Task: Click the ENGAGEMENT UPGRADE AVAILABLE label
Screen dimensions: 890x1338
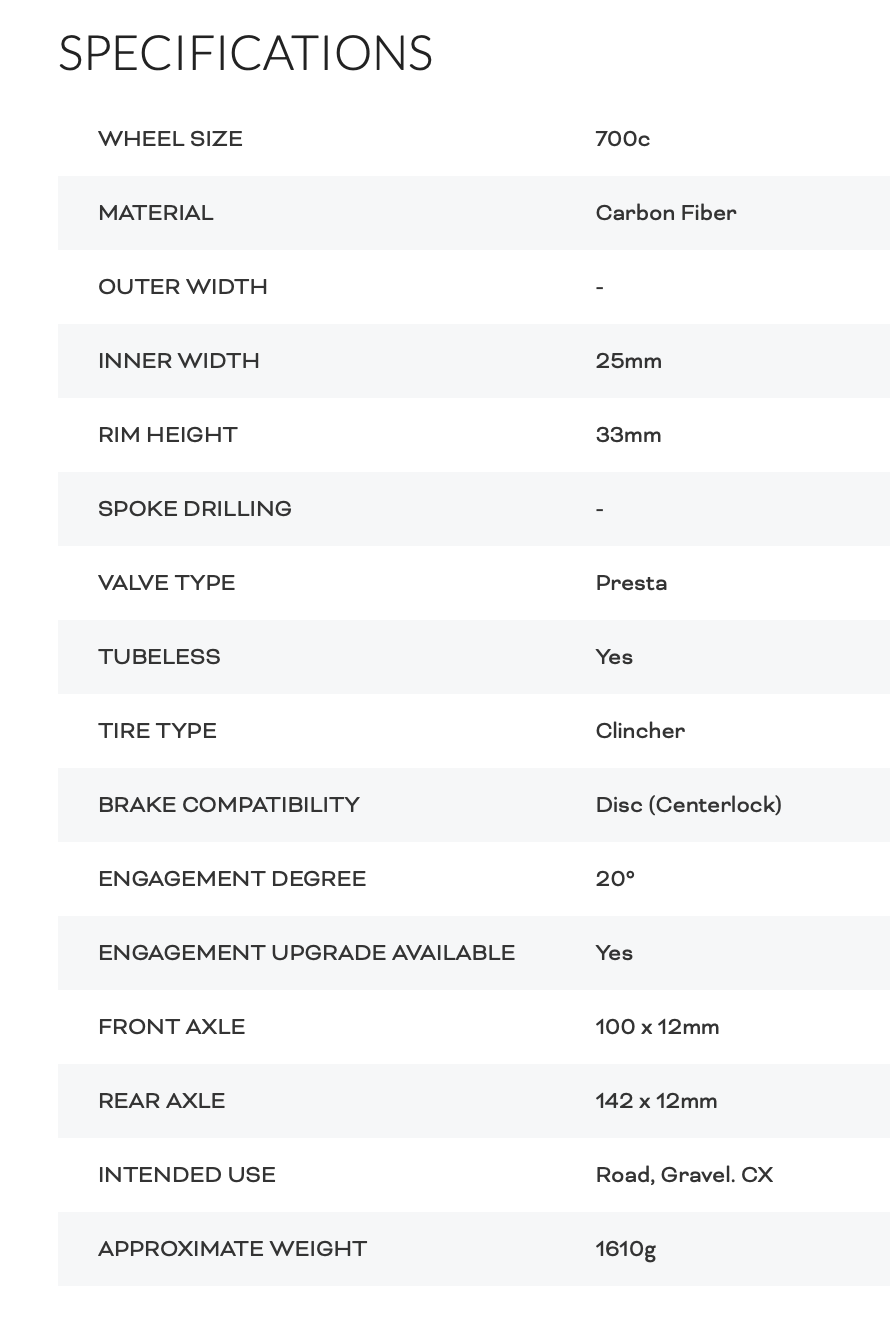Action: click(307, 953)
